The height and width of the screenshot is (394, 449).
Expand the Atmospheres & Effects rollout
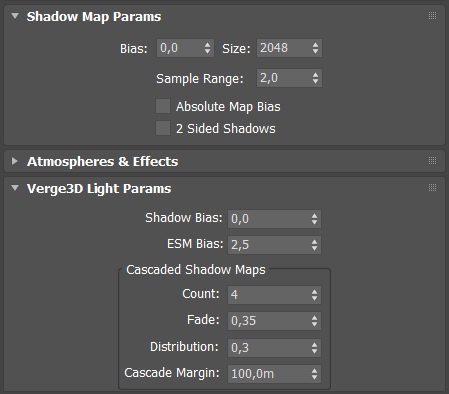tap(14, 161)
